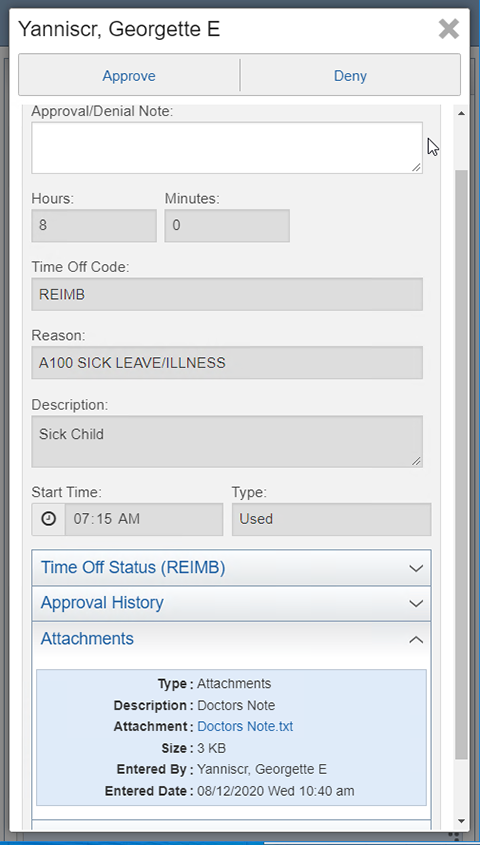Click the Sick Child description box
This screenshot has width=480, height=845.
227,441
